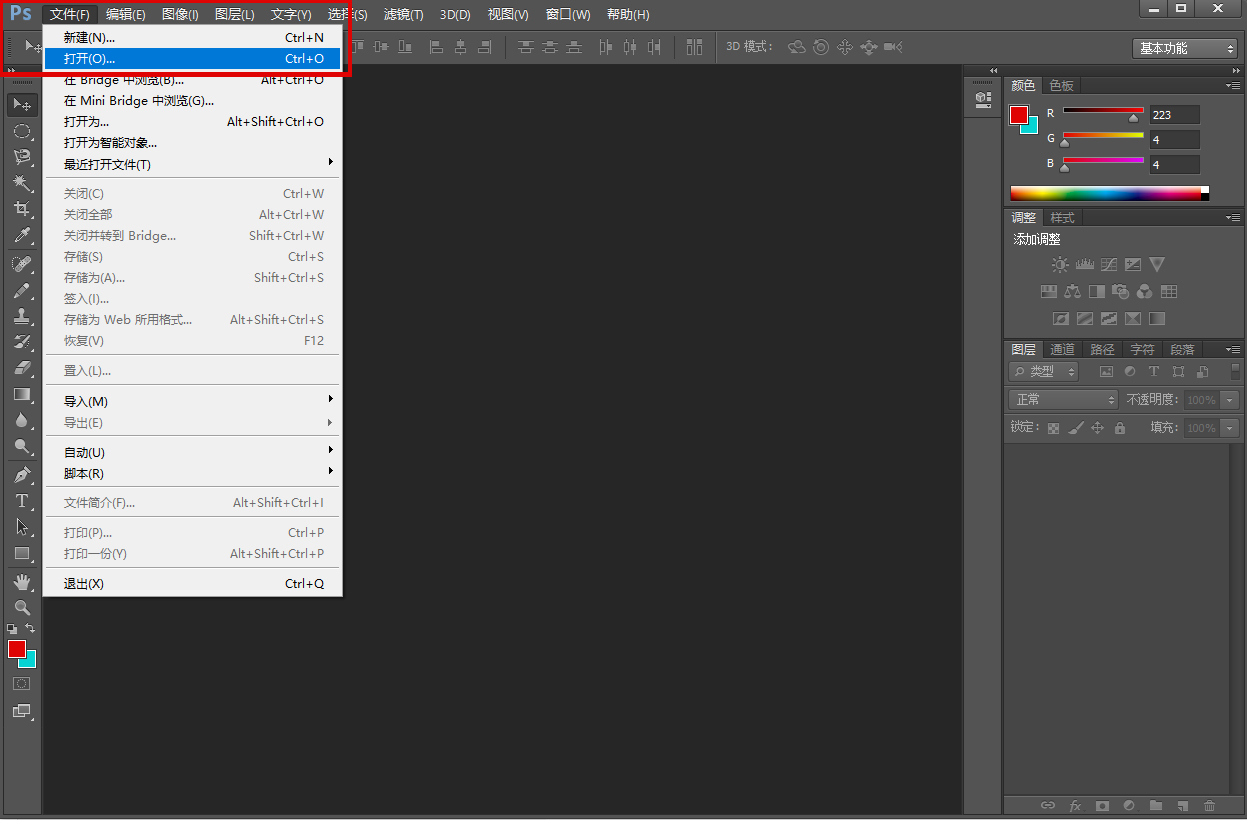Switch to the 通道 tab

pos(1062,349)
